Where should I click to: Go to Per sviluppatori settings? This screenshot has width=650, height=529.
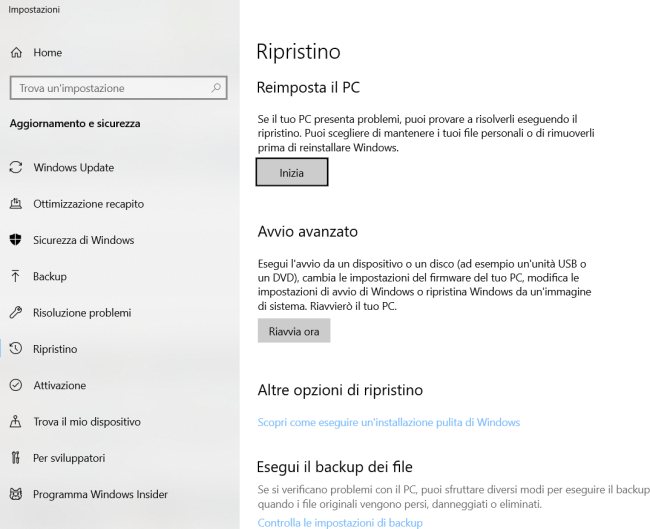click(68, 458)
